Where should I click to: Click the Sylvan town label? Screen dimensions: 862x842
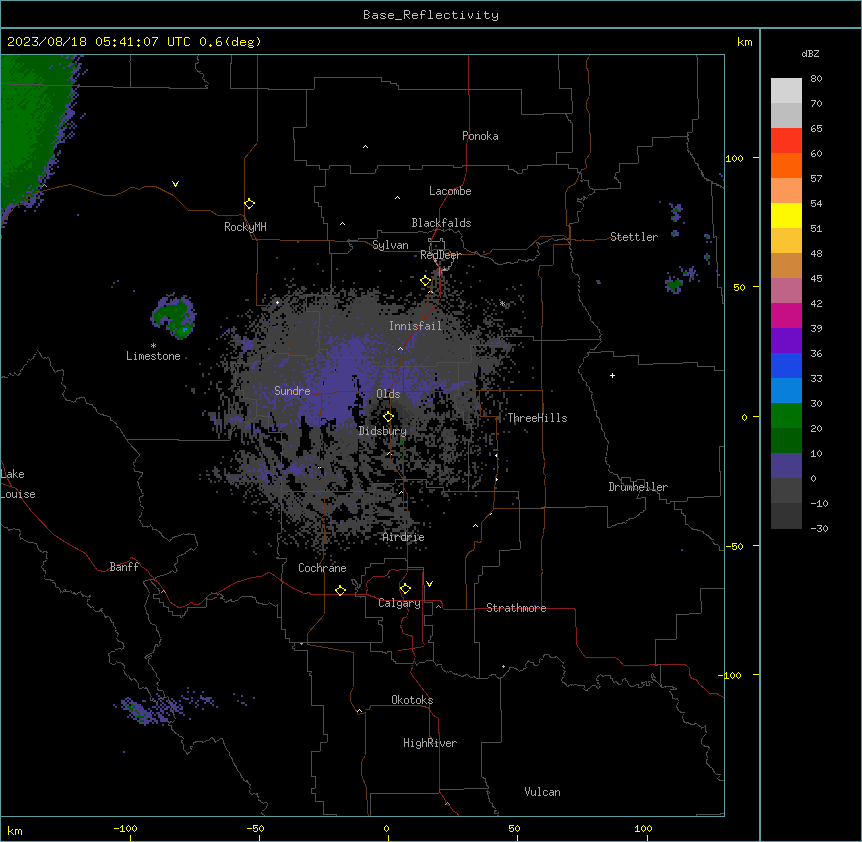[390, 245]
